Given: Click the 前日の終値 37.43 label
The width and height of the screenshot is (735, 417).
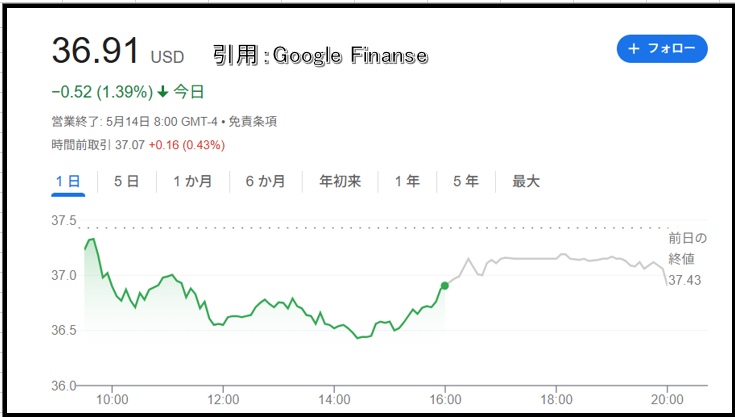Looking at the screenshot, I should pos(687,259).
